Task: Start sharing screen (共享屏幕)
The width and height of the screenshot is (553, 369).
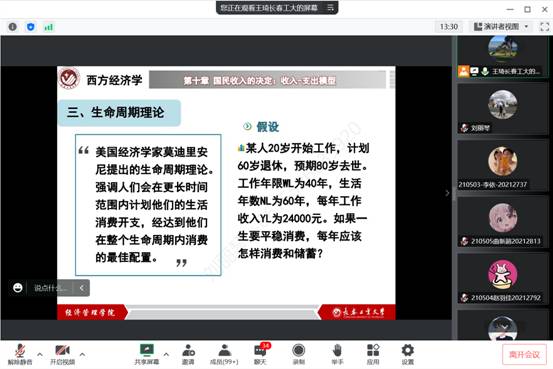Action: click(147, 355)
